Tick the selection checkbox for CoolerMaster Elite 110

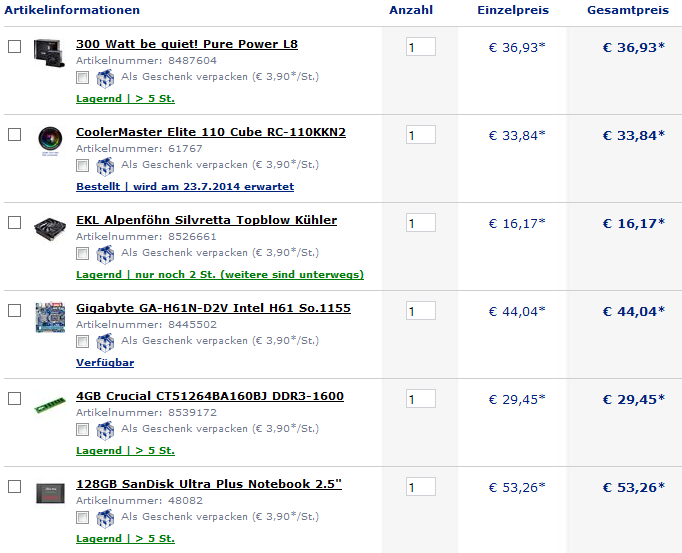[14, 134]
